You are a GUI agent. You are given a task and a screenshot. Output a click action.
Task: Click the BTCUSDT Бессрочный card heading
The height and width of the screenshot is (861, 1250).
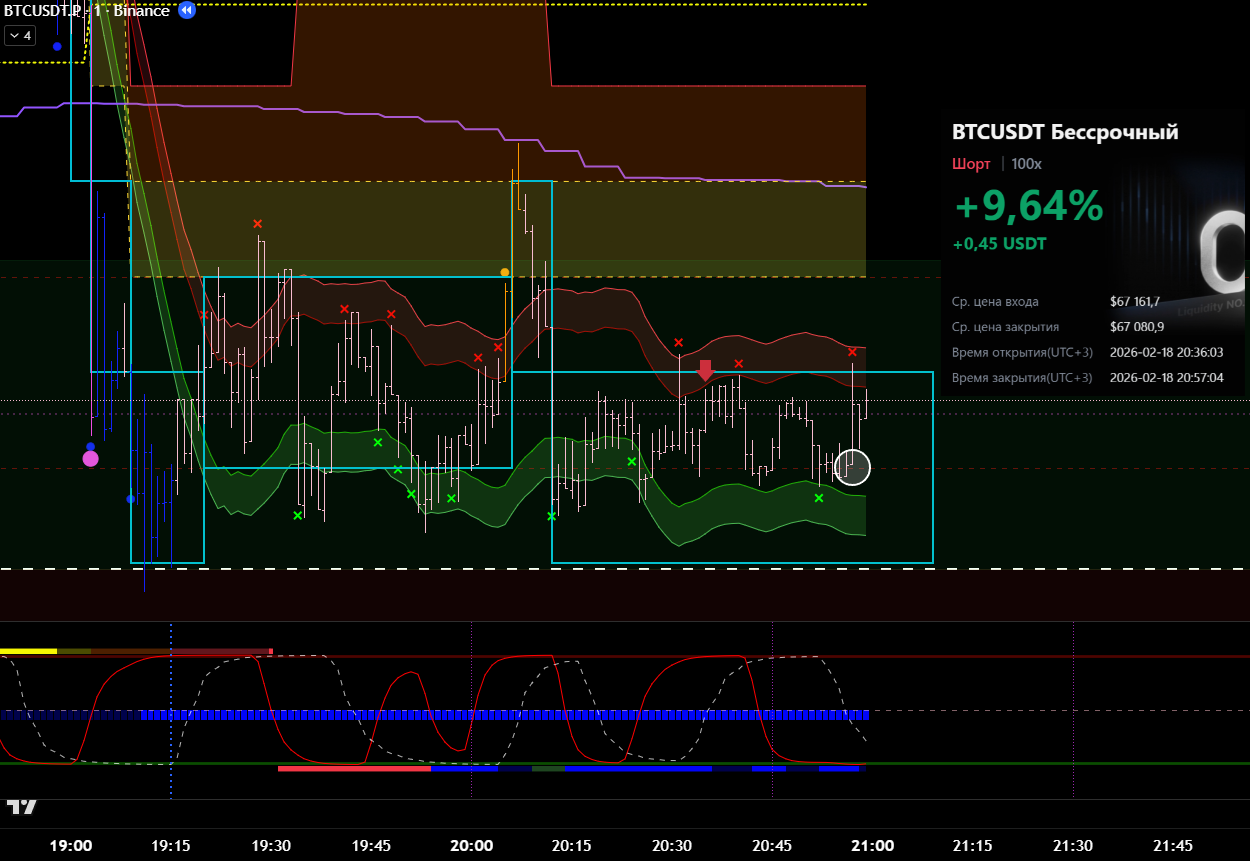(x=1065, y=132)
